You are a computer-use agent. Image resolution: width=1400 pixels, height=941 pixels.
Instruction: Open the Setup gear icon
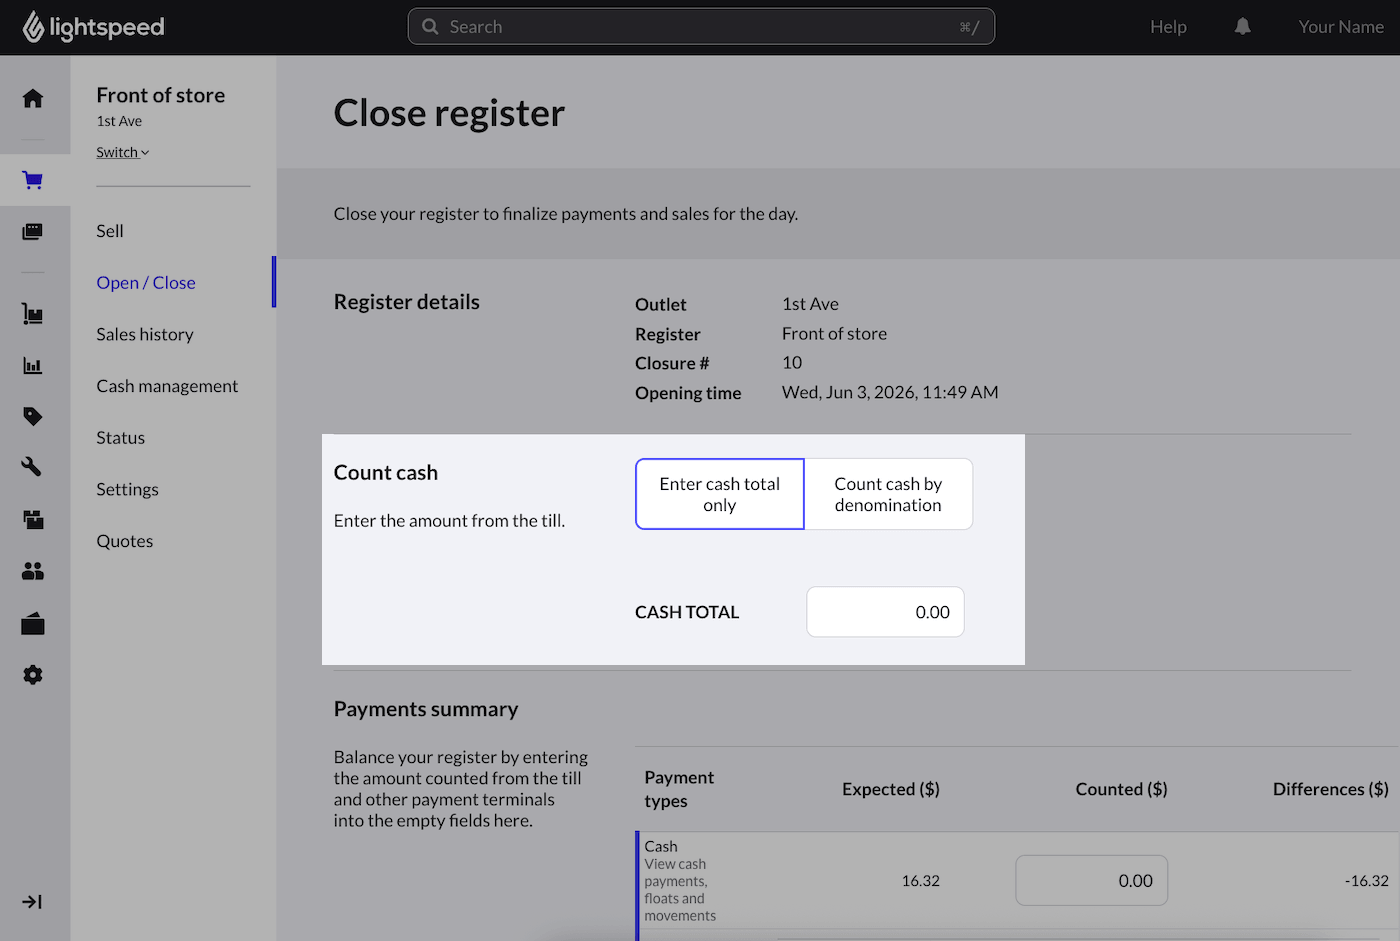33,675
